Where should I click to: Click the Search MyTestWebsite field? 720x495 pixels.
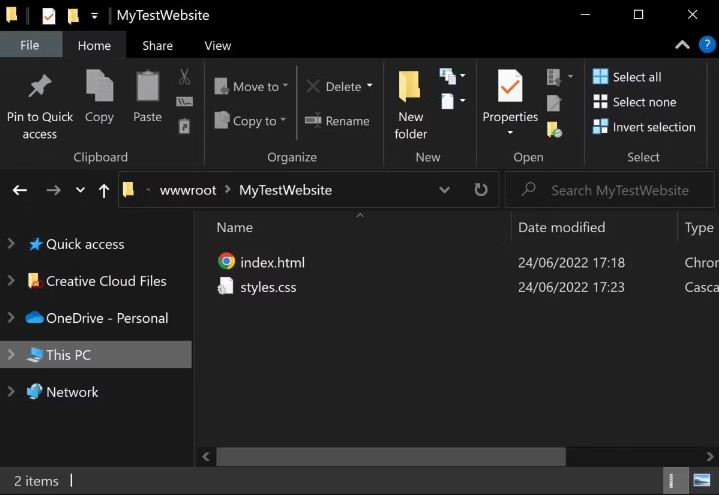[610, 190]
